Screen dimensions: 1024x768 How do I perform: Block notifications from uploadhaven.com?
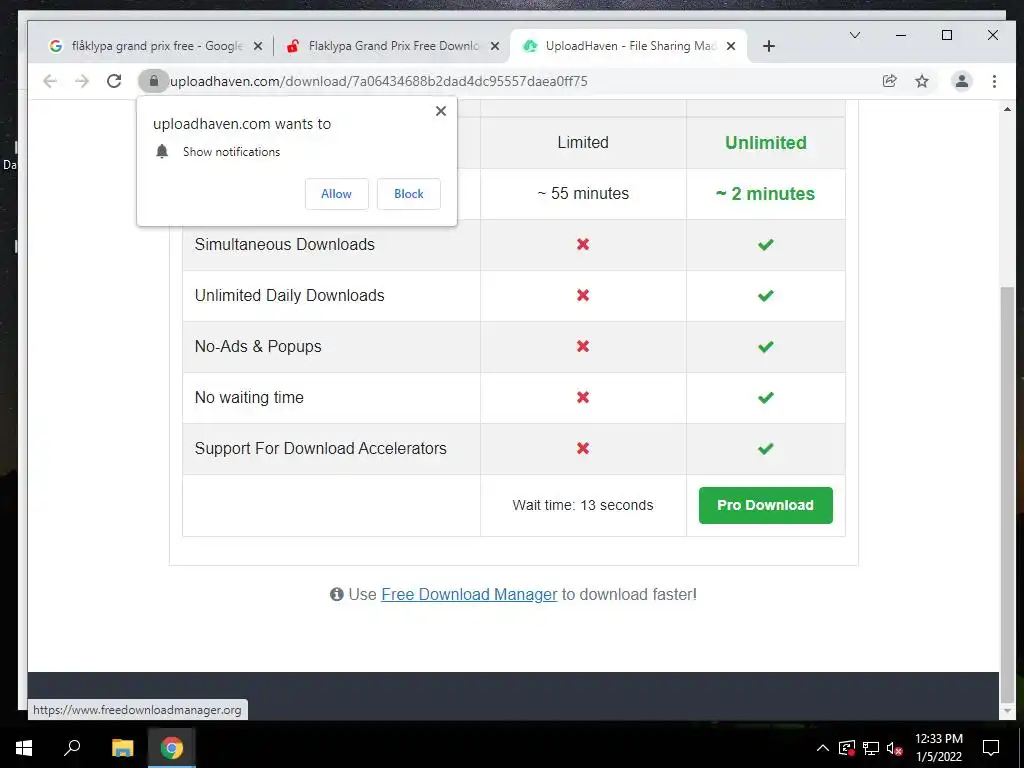409,194
